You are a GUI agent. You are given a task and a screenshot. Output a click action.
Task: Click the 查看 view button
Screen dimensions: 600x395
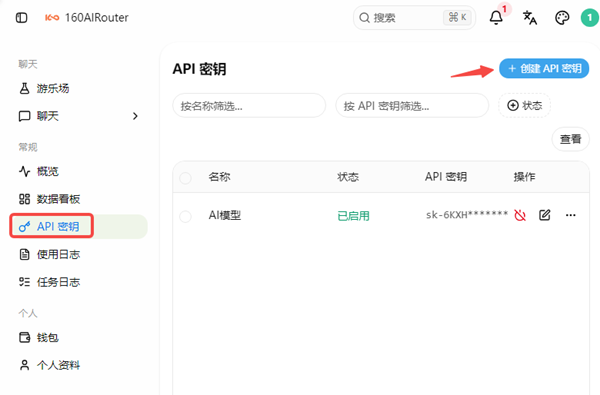click(x=570, y=139)
